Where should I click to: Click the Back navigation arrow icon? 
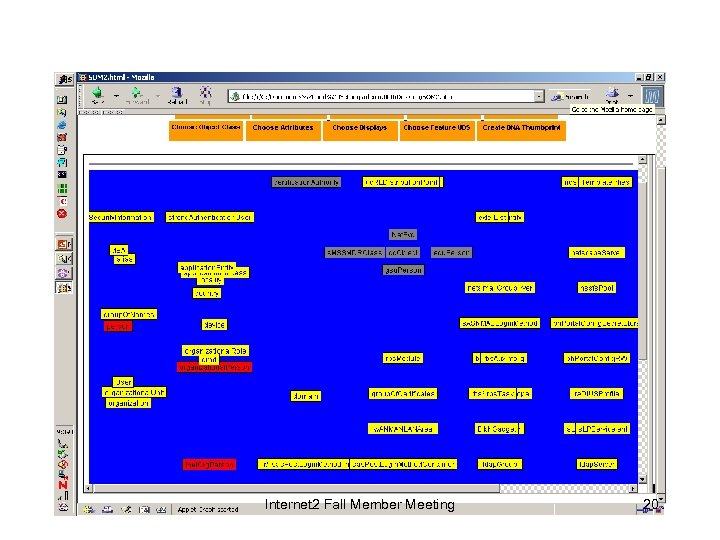(97, 94)
